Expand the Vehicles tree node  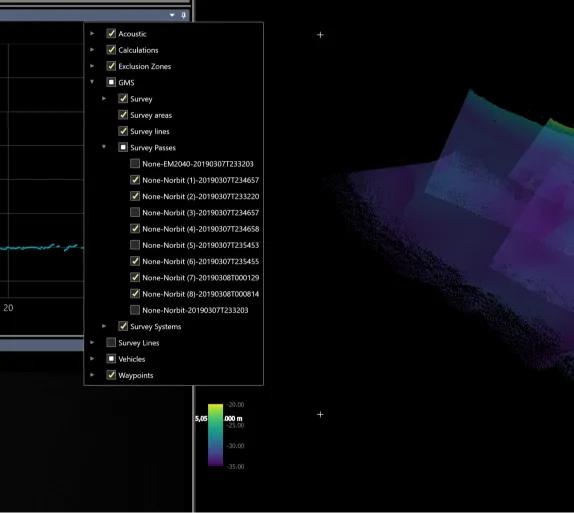click(x=92, y=358)
